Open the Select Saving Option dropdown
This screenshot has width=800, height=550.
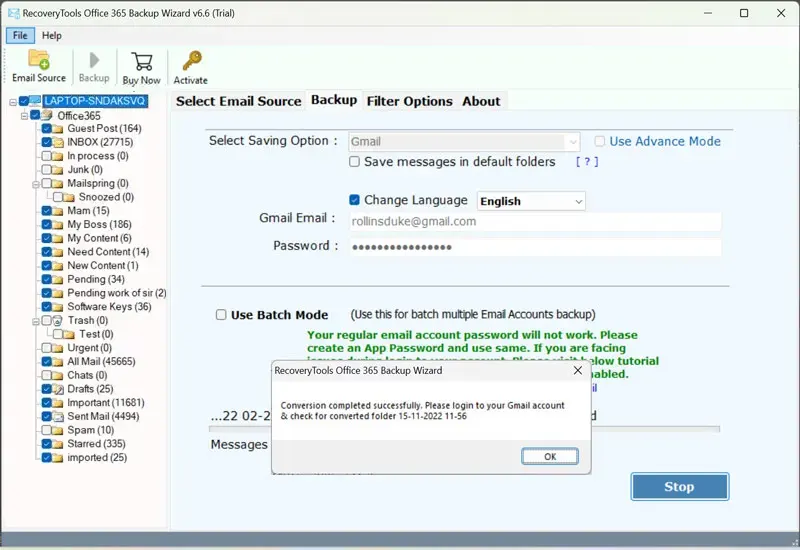coord(464,142)
